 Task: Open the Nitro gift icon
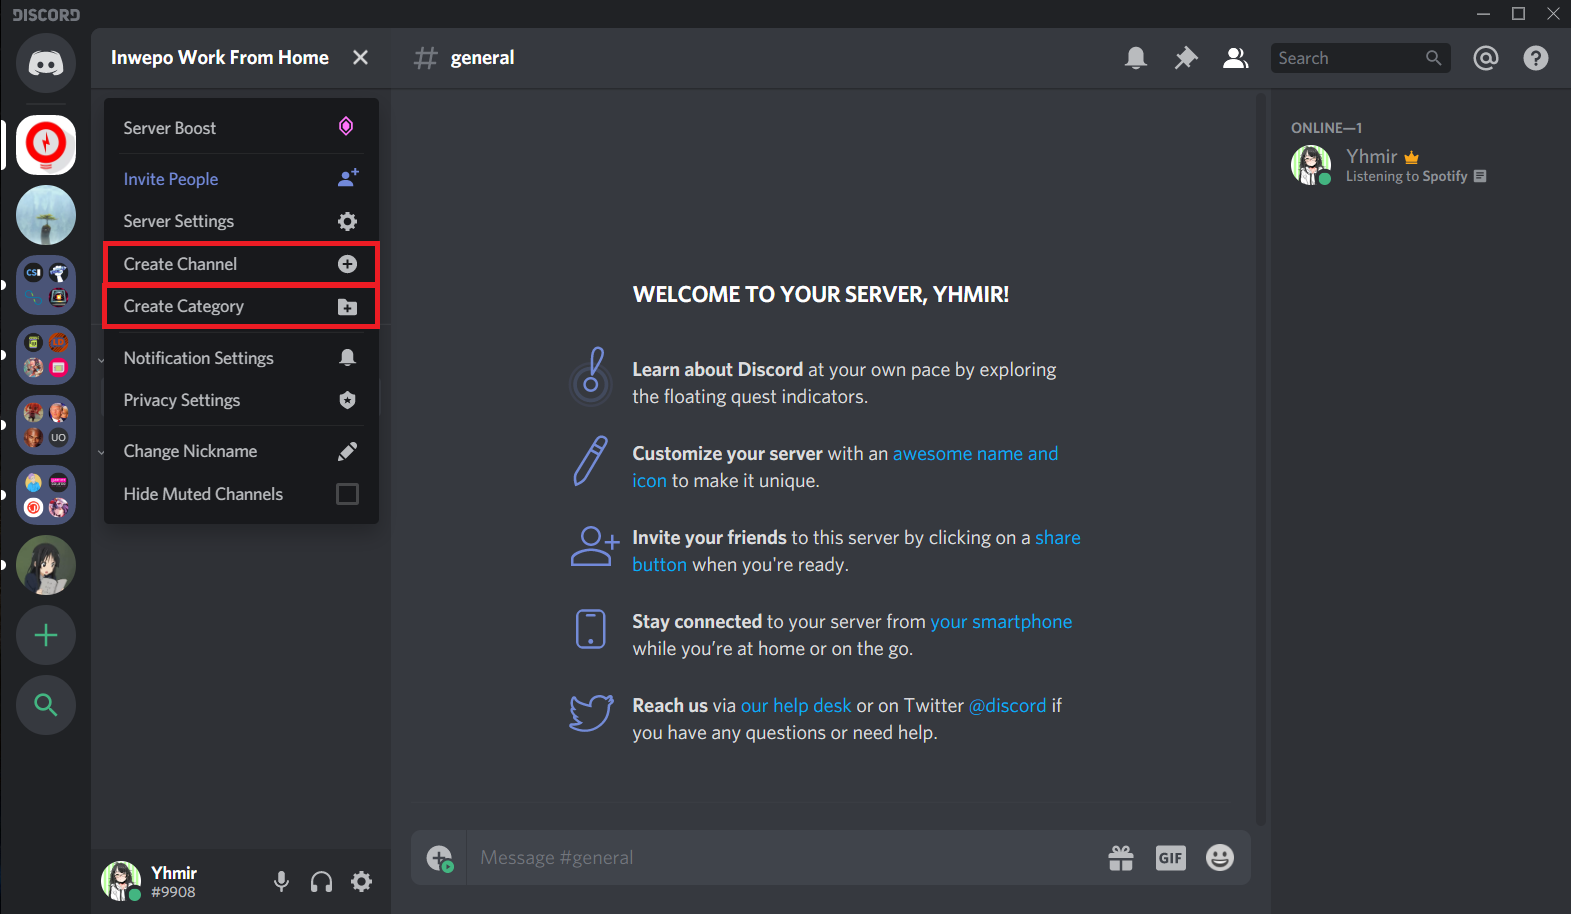1121,858
